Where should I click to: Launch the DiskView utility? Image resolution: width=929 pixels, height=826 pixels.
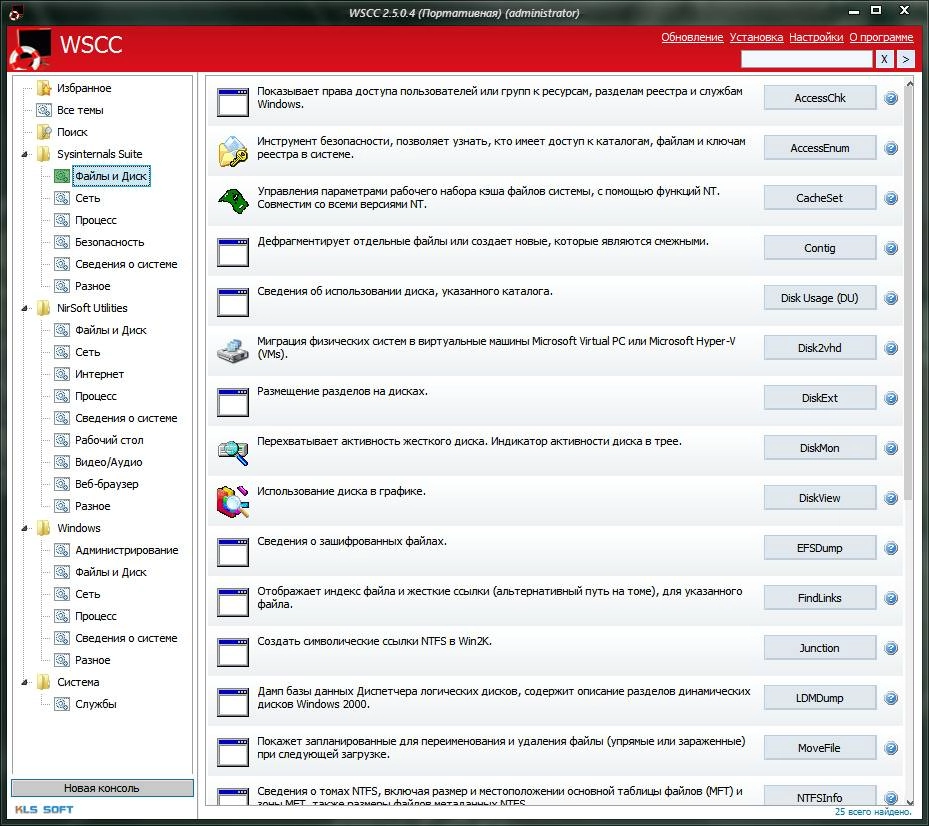819,498
